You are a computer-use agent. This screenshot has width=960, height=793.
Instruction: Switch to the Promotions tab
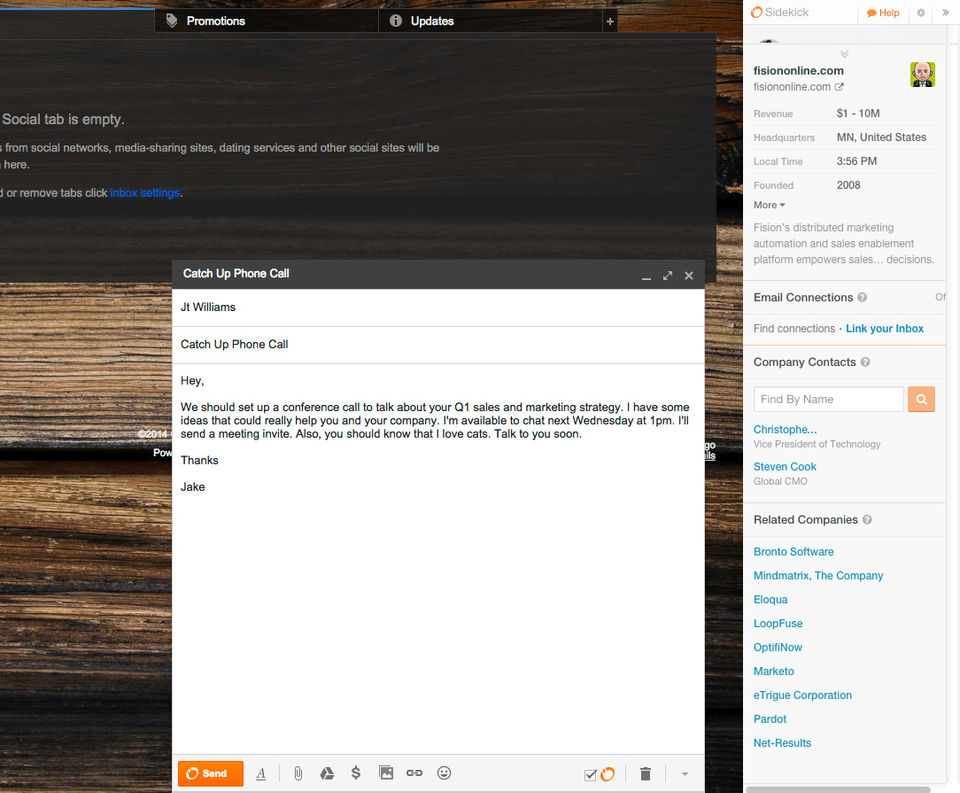(266, 21)
